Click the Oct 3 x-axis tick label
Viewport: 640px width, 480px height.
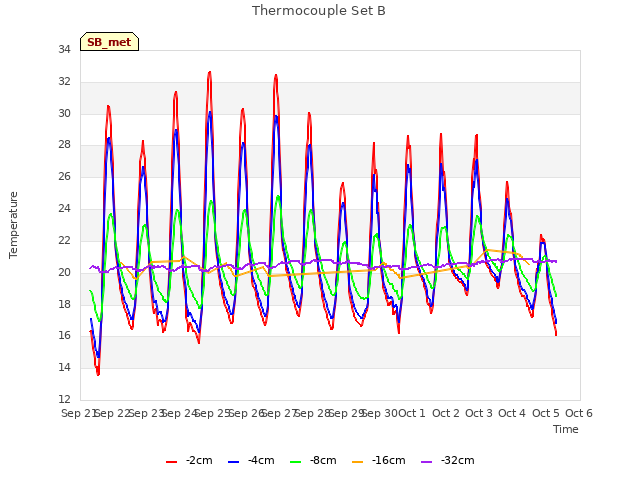click(479, 413)
